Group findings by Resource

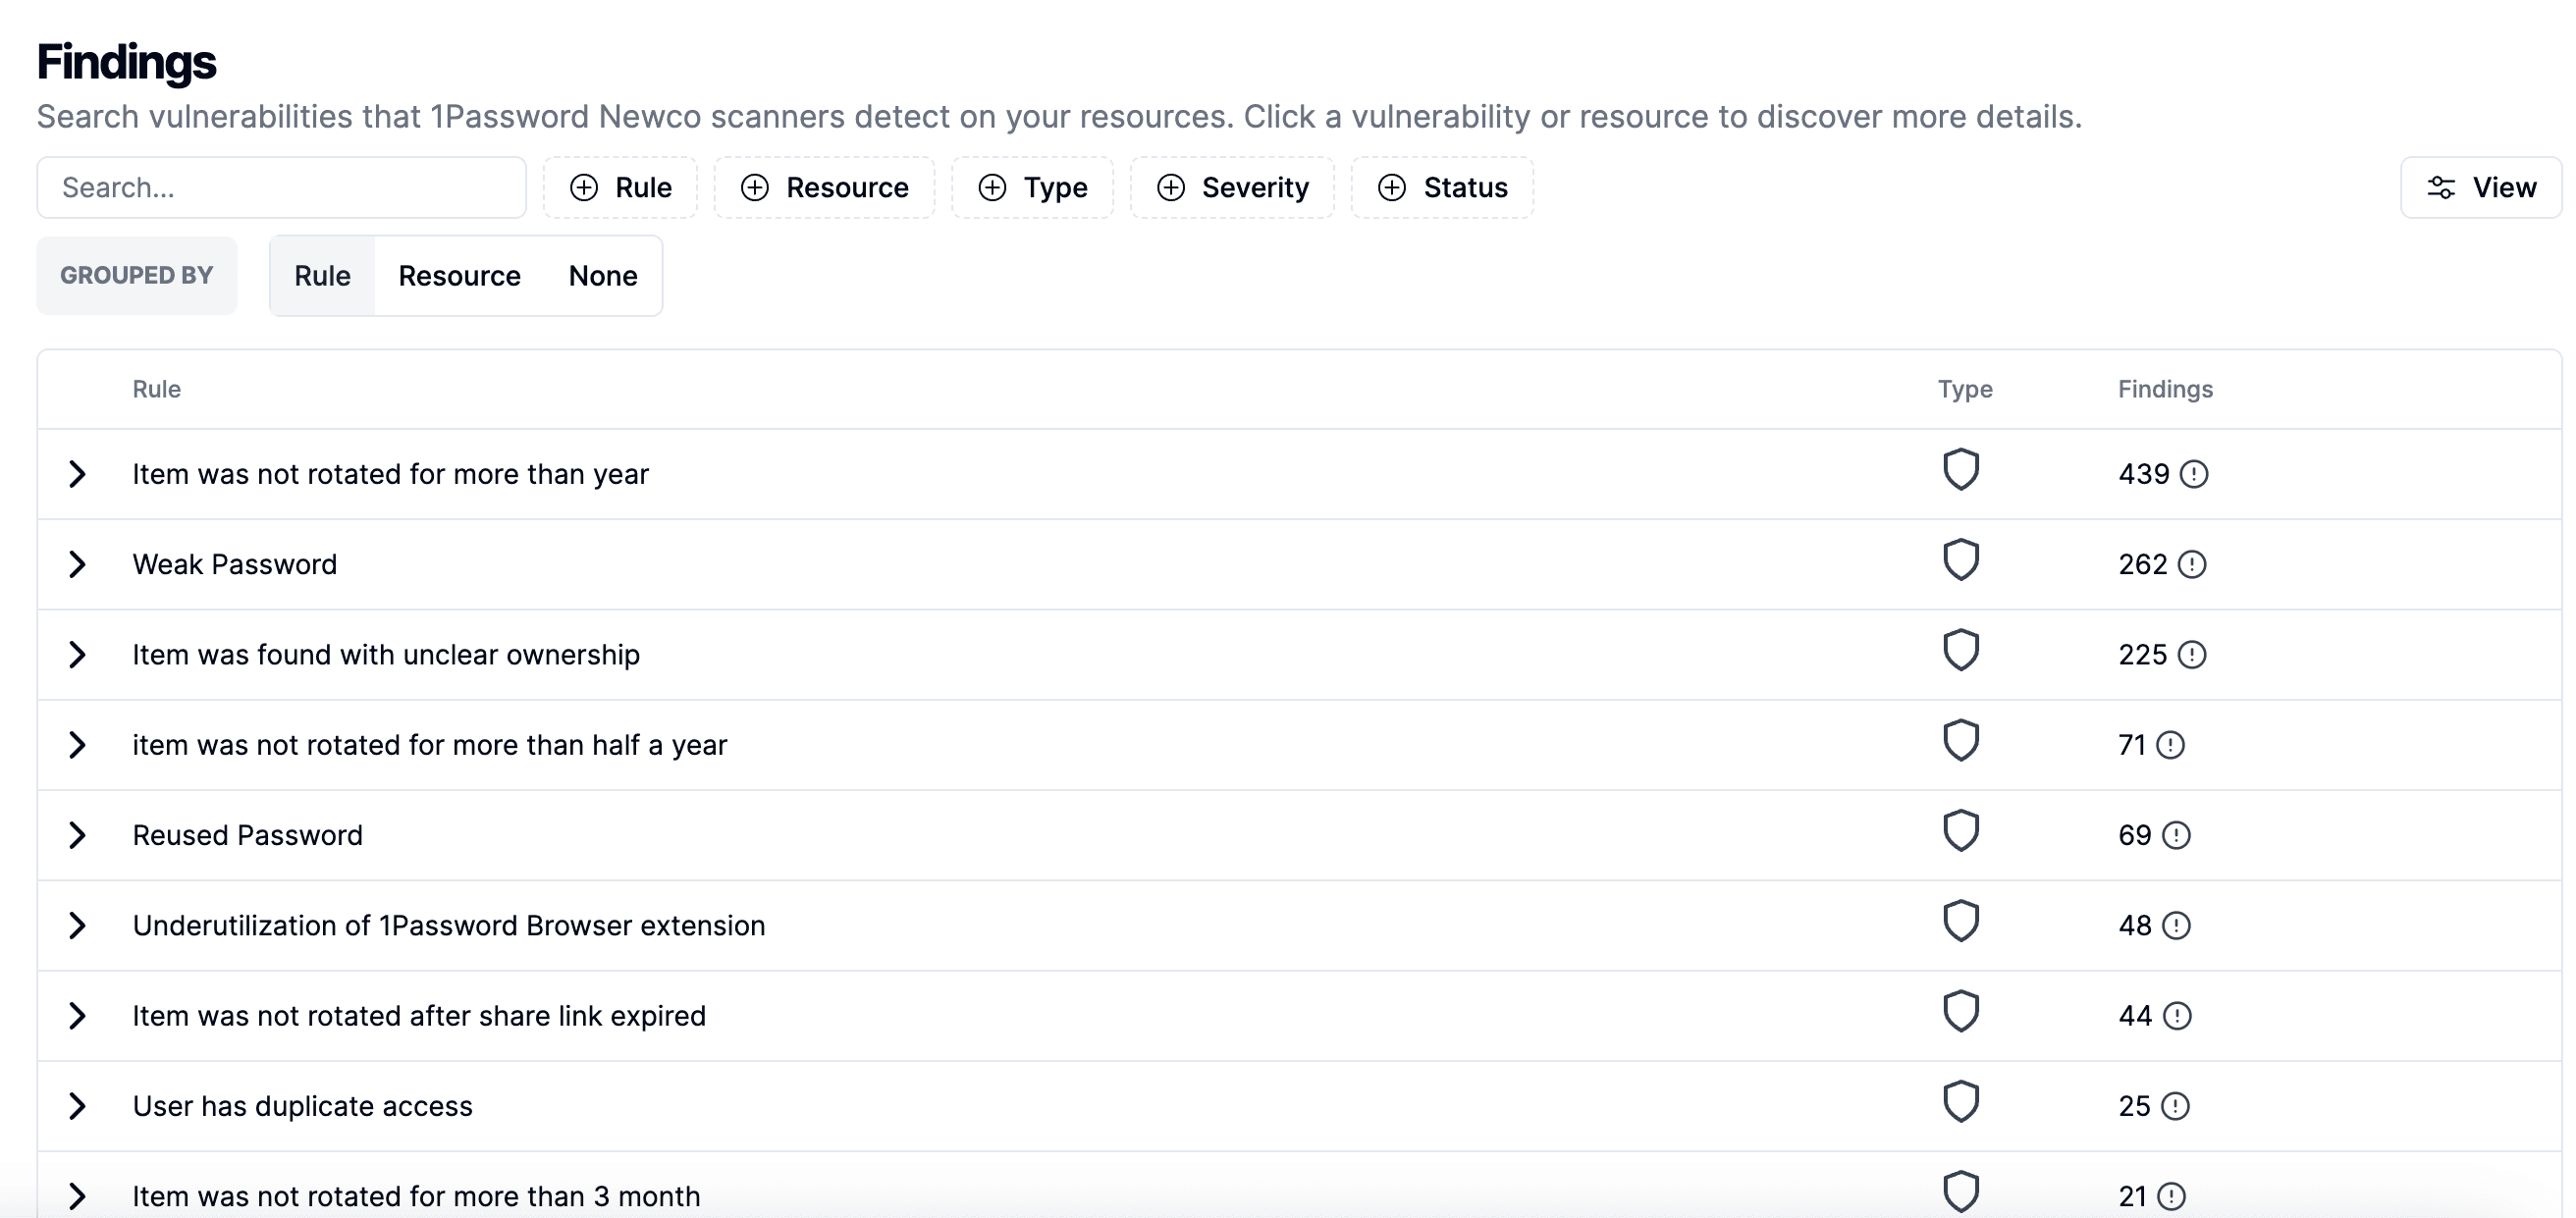pyautogui.click(x=459, y=276)
